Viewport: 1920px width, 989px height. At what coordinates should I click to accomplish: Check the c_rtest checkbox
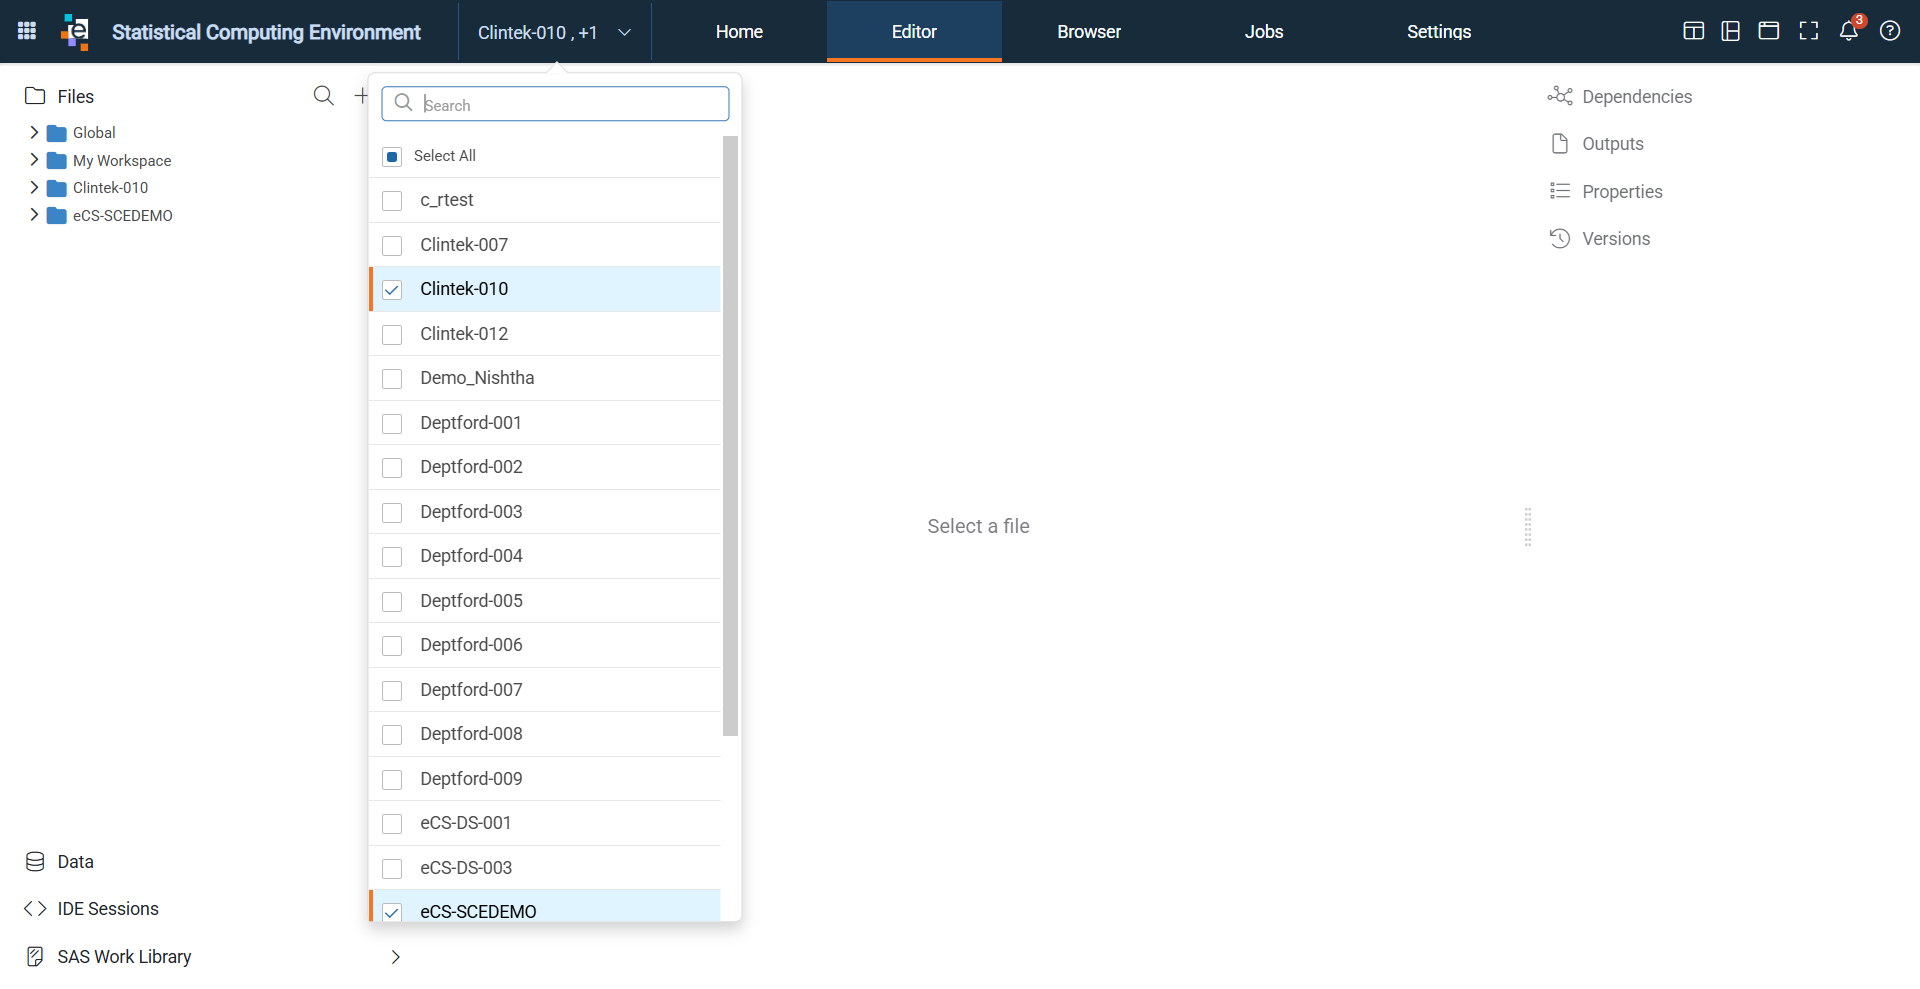click(x=392, y=201)
